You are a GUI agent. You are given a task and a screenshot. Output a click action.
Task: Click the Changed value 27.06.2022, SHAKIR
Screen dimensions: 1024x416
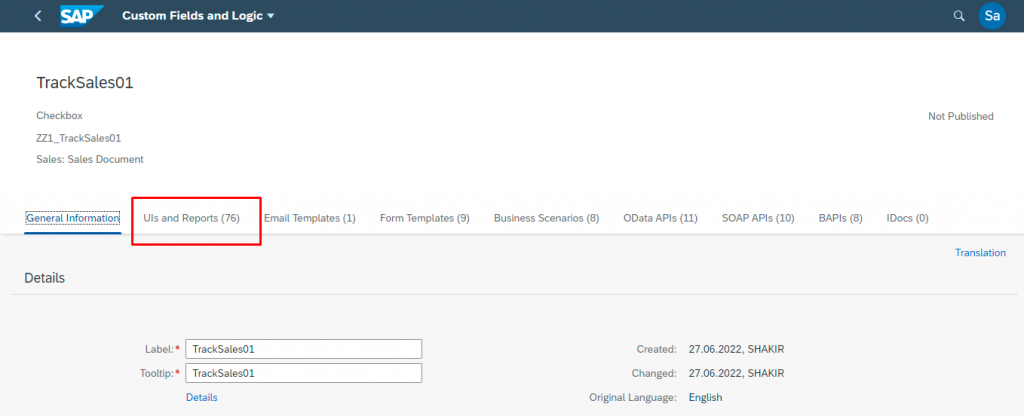pos(737,374)
